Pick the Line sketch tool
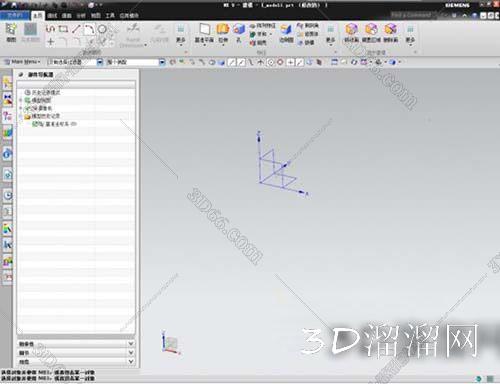500x384 pixels. (76, 29)
